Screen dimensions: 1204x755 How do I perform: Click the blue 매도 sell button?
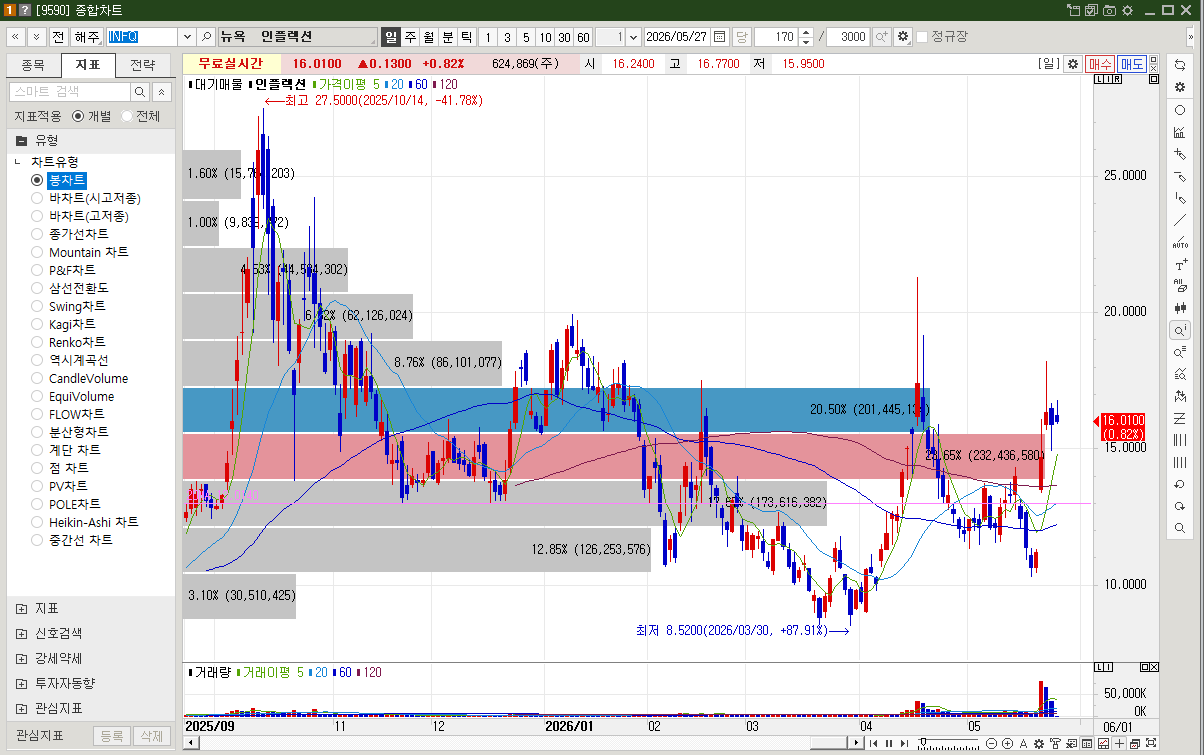[x=1132, y=64]
